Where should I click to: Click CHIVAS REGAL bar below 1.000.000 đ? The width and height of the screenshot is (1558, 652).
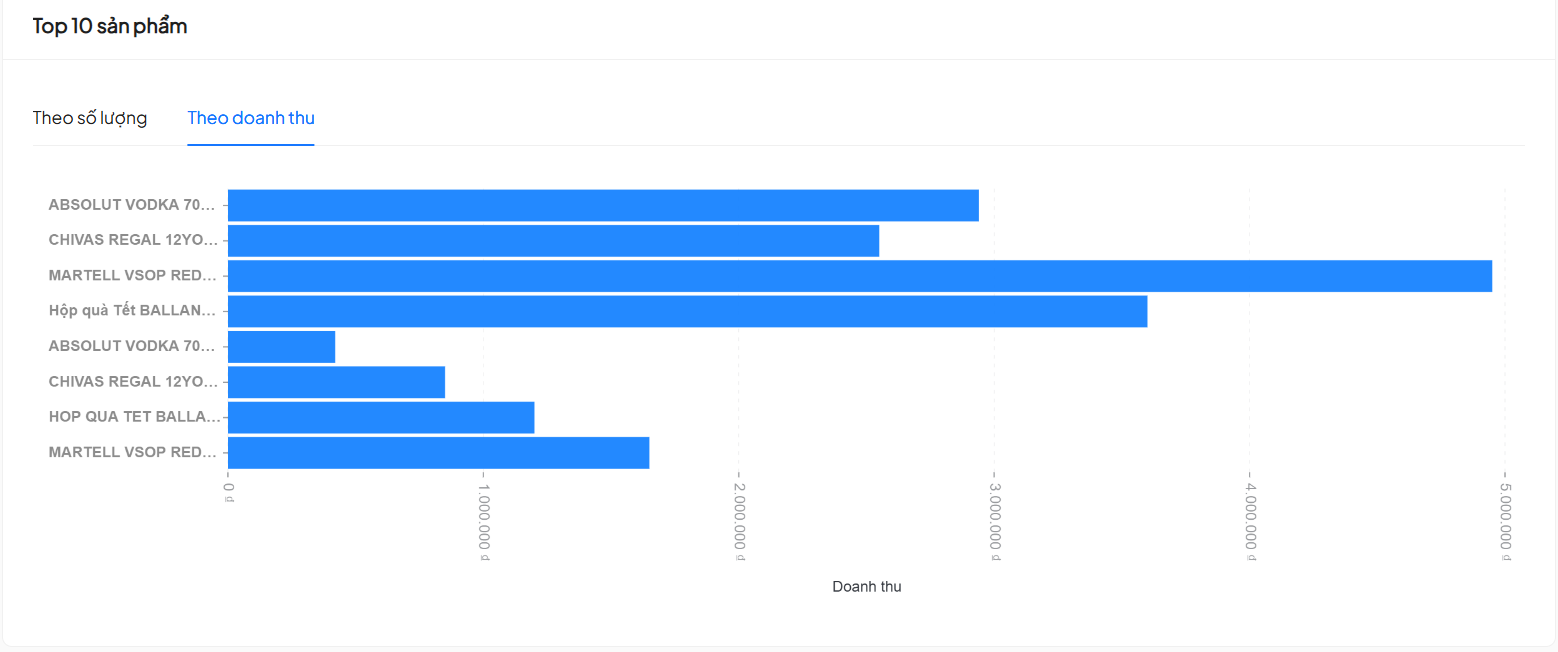(336, 382)
